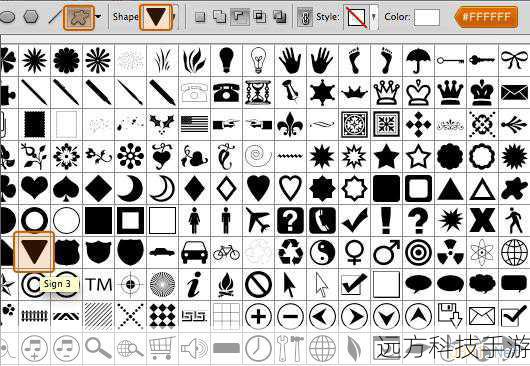530x366 pixels.
Task: Expand the shape tool geometry options arrow
Action: point(98,16)
